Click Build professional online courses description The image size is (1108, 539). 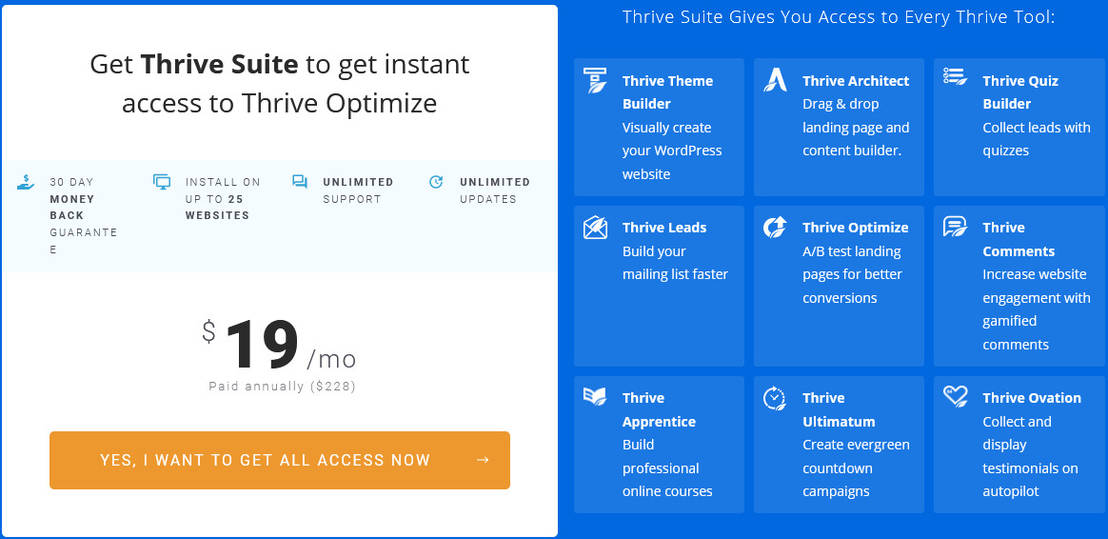(x=667, y=468)
